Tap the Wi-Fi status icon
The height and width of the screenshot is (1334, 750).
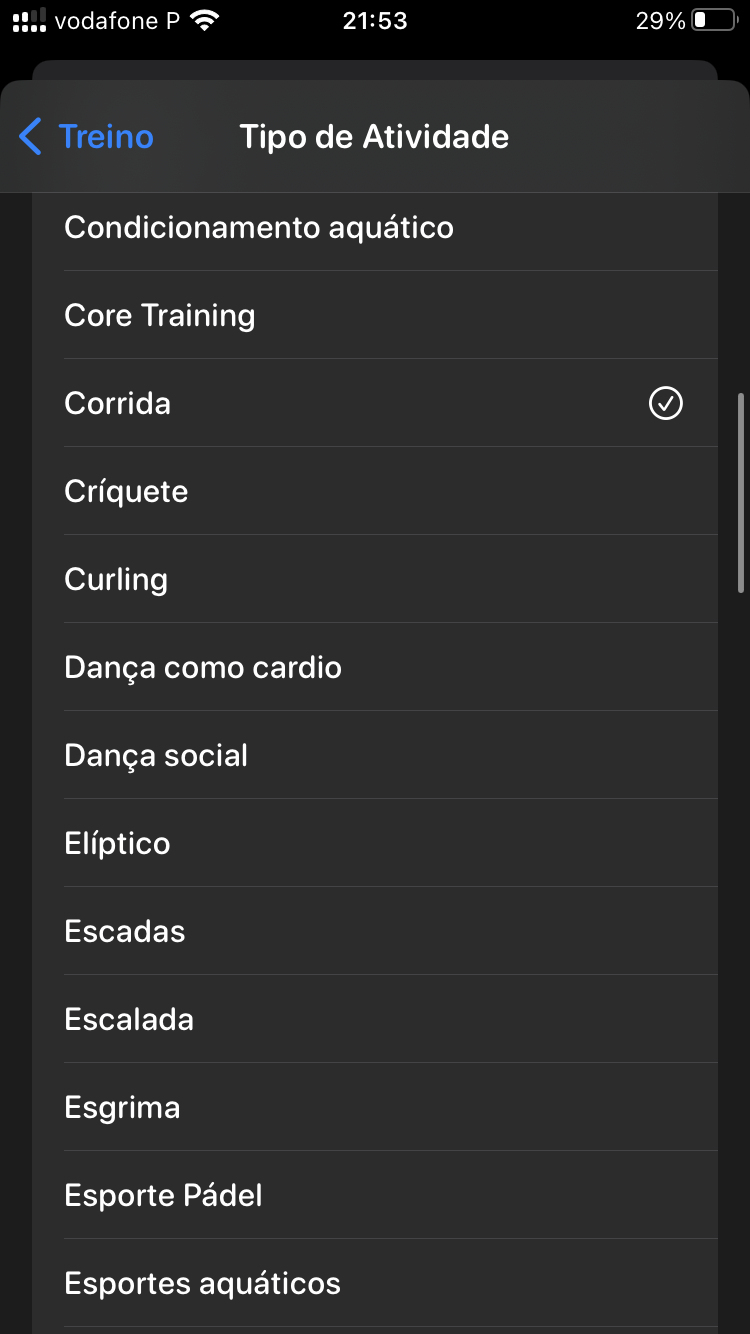click(x=206, y=21)
